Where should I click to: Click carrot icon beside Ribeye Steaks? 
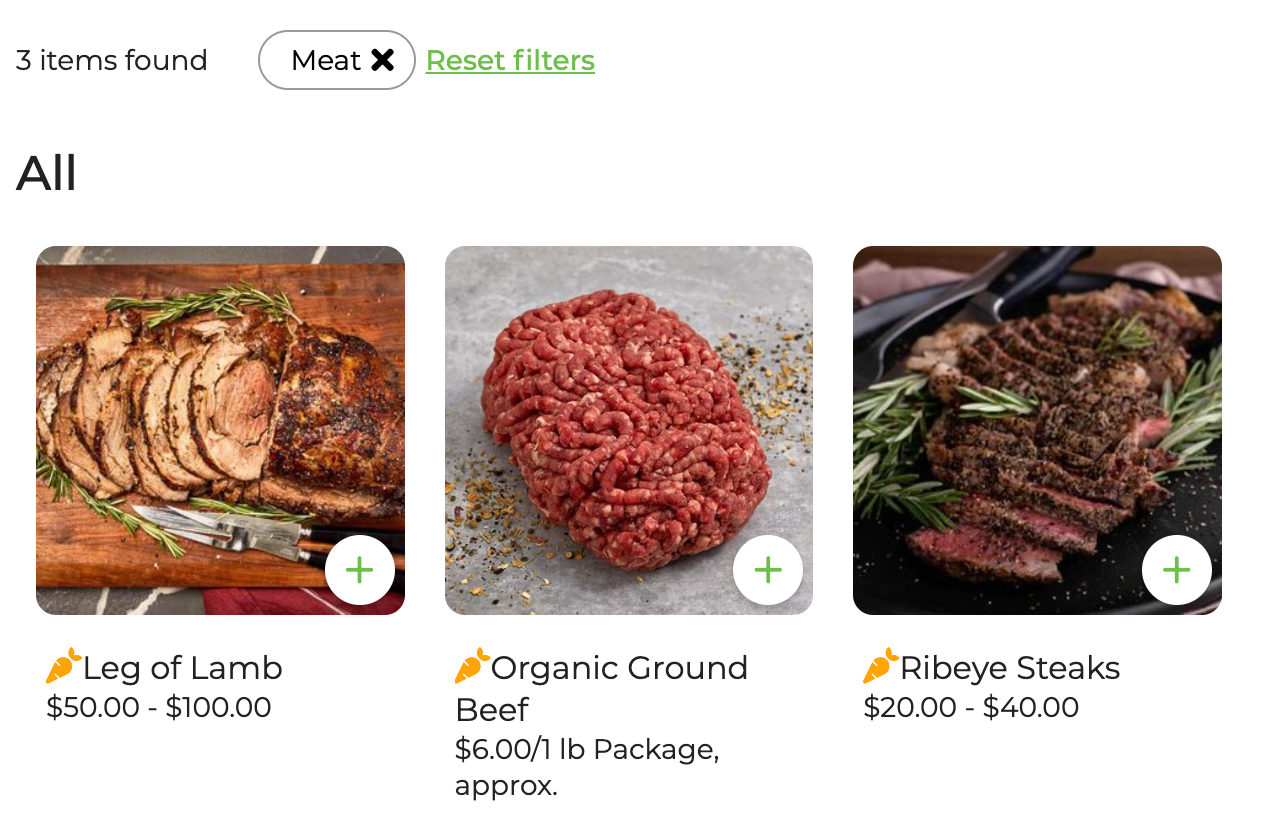coord(880,666)
